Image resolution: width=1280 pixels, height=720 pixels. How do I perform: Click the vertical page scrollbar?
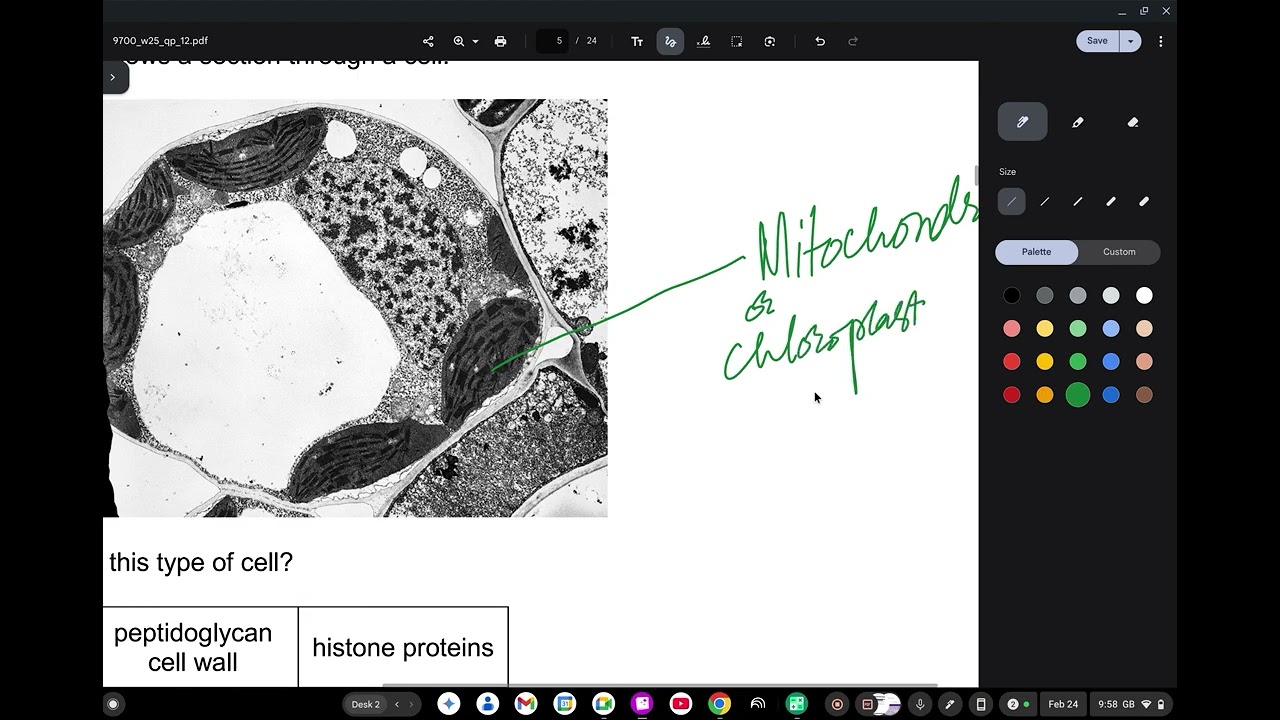[x=975, y=175]
